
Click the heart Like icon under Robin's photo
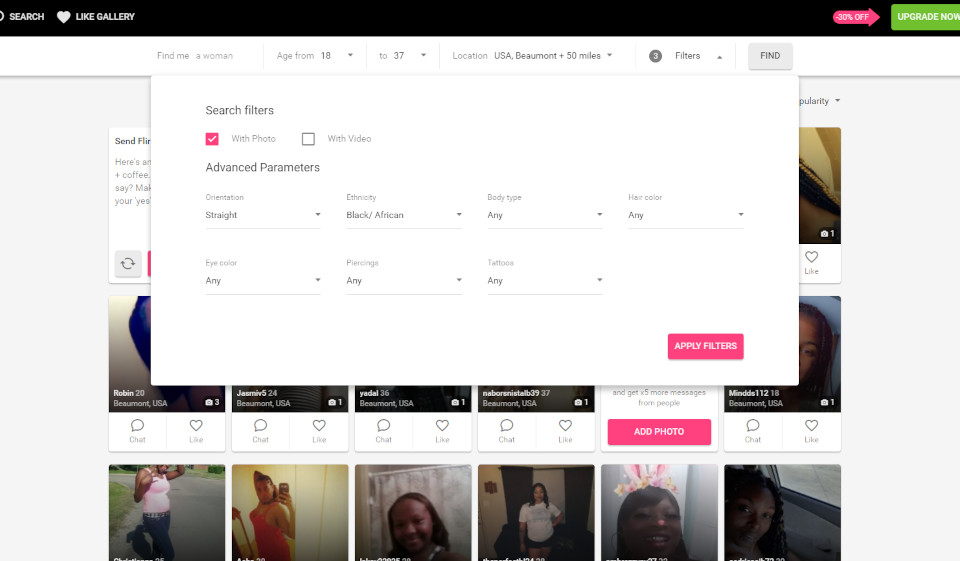[196, 426]
